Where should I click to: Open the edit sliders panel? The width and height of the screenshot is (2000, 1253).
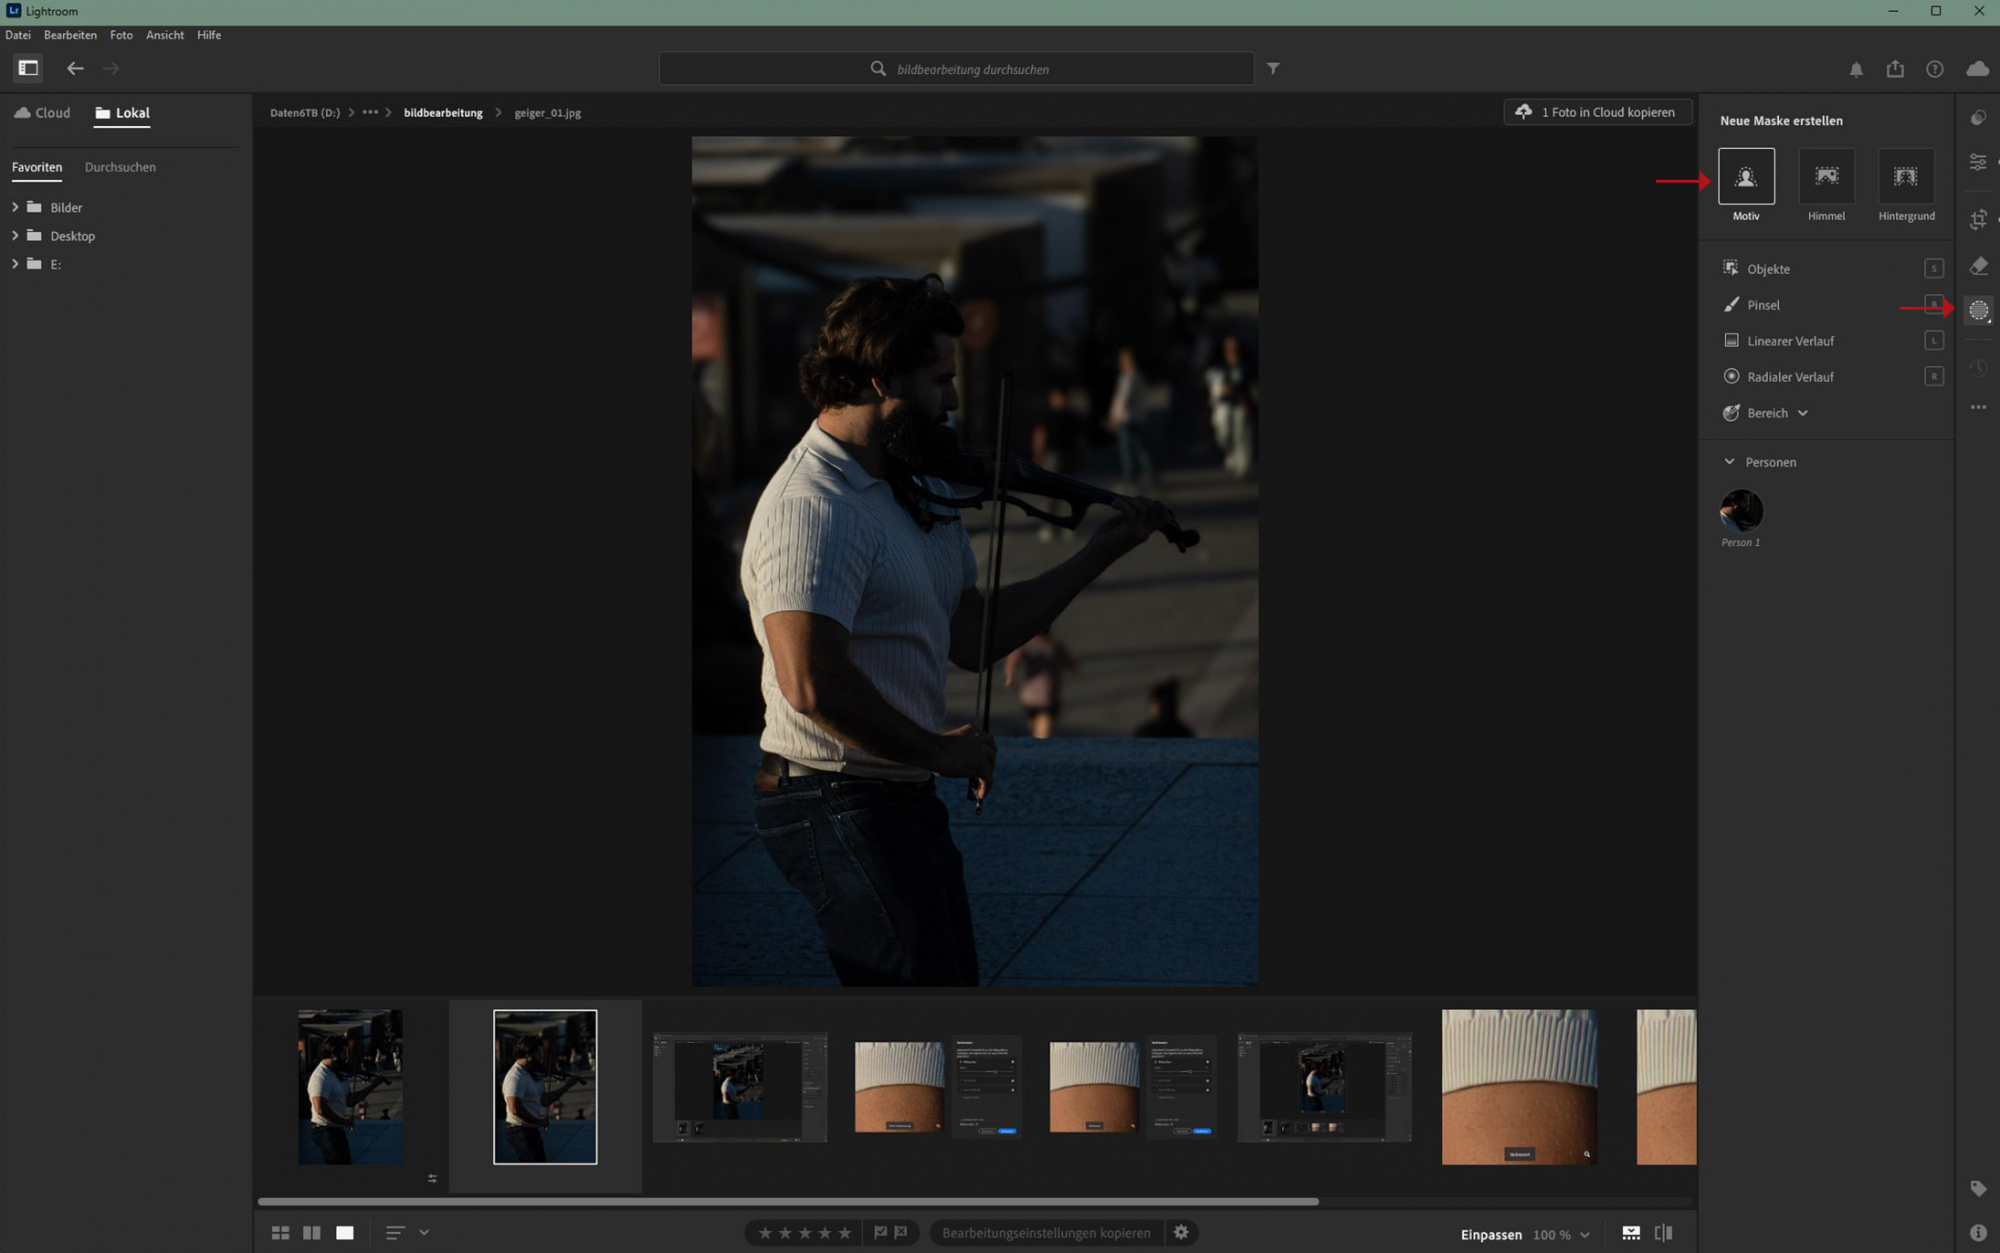point(1978,162)
